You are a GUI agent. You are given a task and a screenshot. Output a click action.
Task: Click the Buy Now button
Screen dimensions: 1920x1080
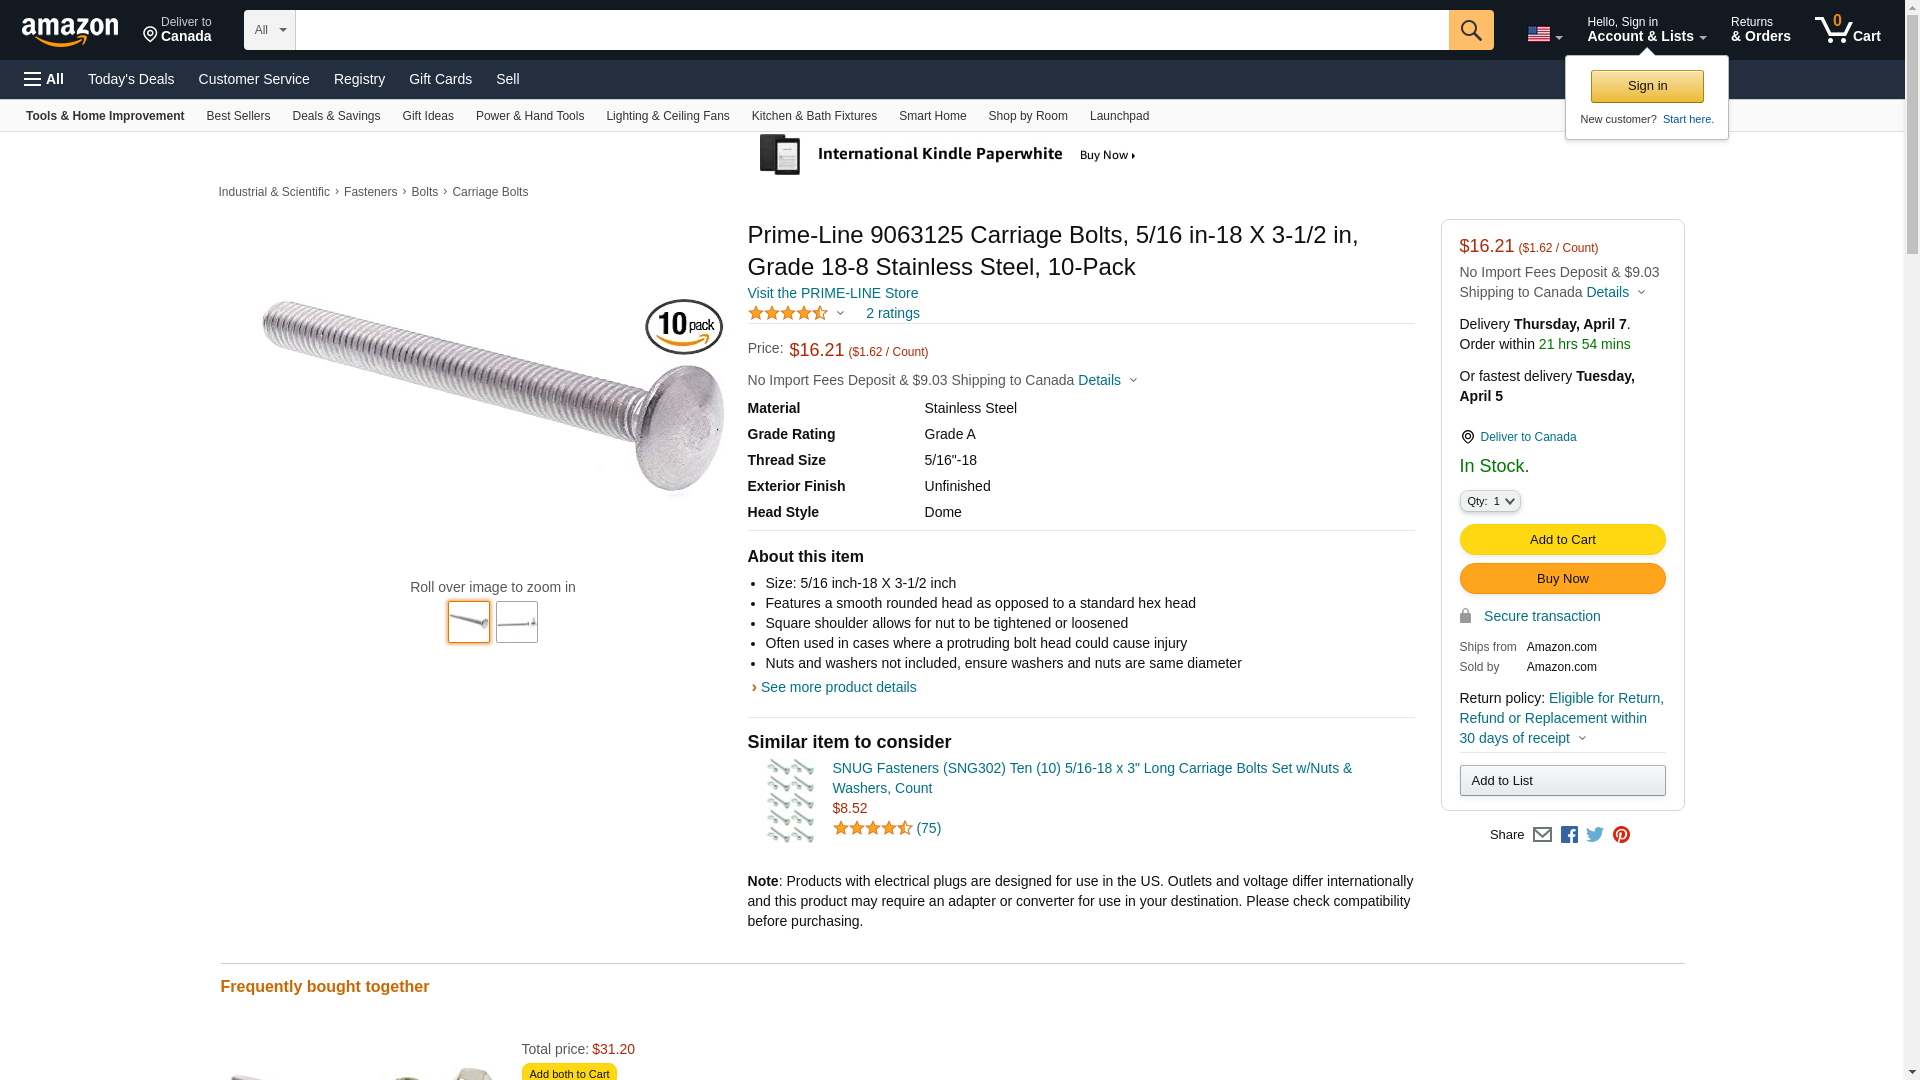pyautogui.click(x=1562, y=579)
